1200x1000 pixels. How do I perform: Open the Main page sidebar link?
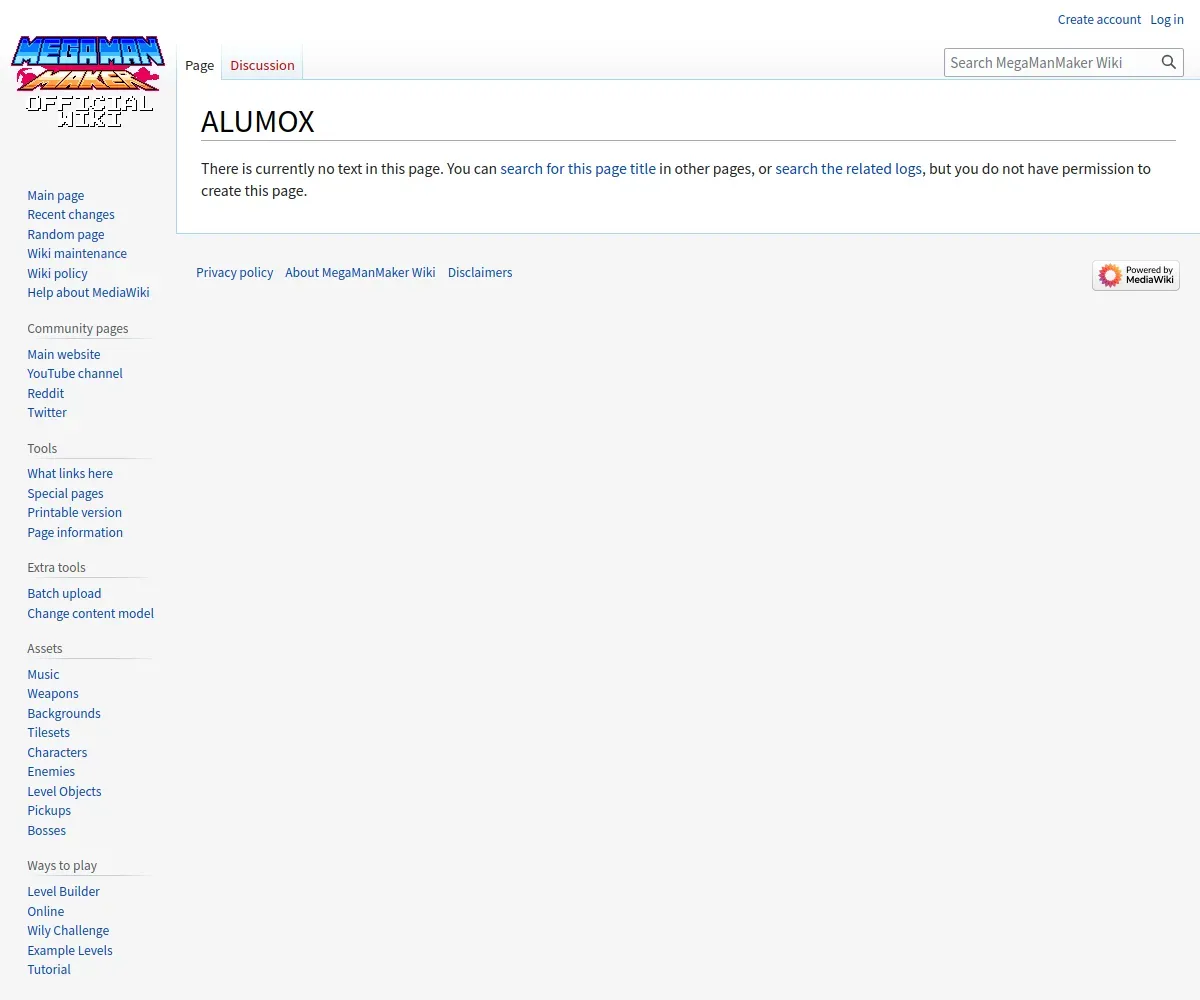(55, 195)
